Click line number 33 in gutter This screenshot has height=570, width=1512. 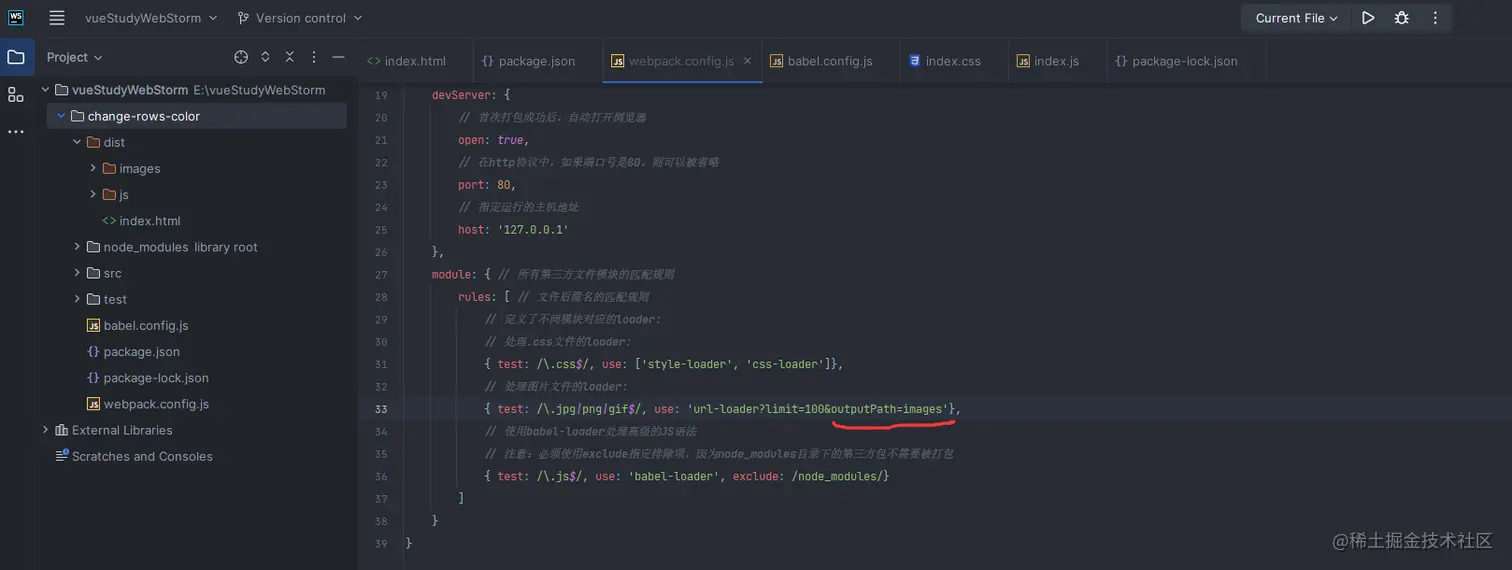380,409
